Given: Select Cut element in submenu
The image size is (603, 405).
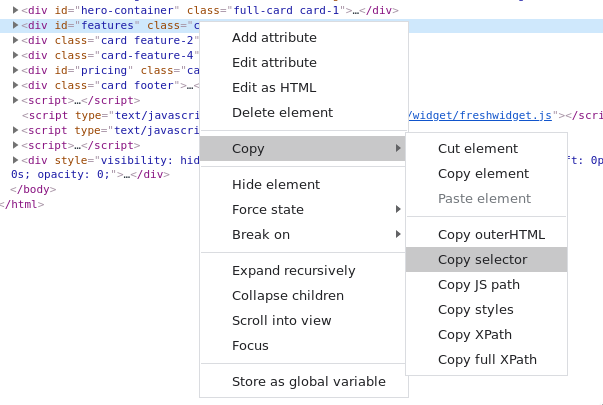Looking at the screenshot, I should click(478, 148).
